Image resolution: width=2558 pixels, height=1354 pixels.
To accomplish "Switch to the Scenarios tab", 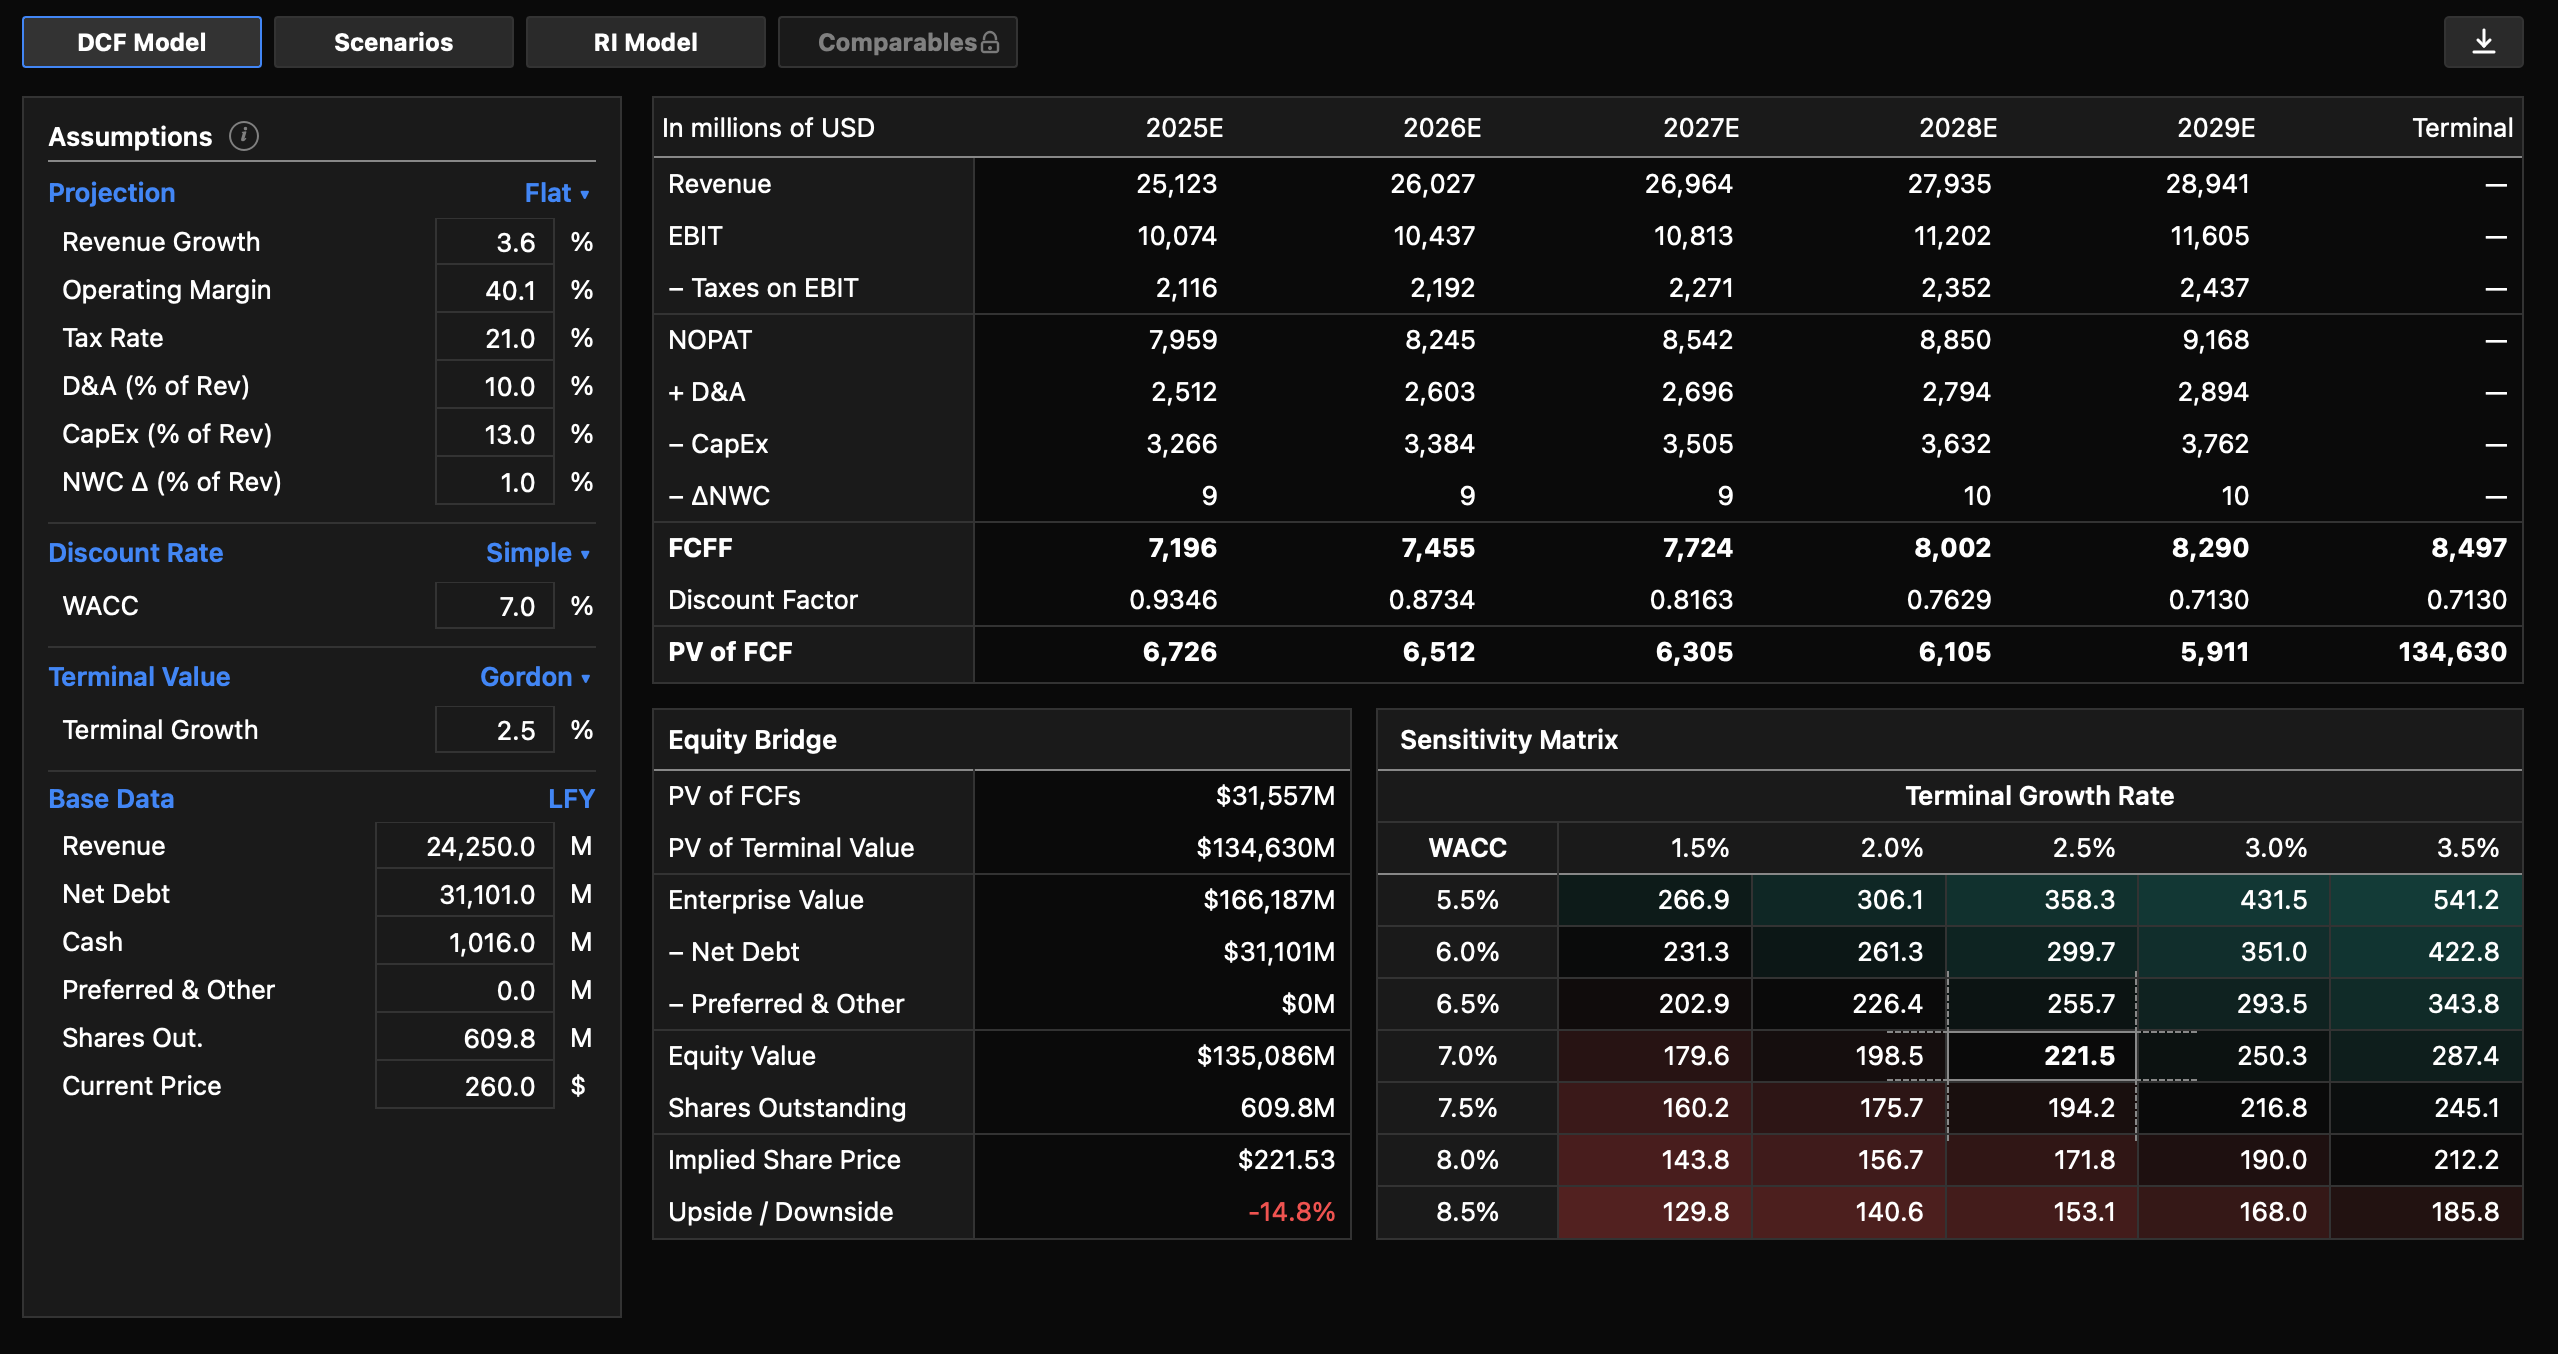I will [393, 42].
